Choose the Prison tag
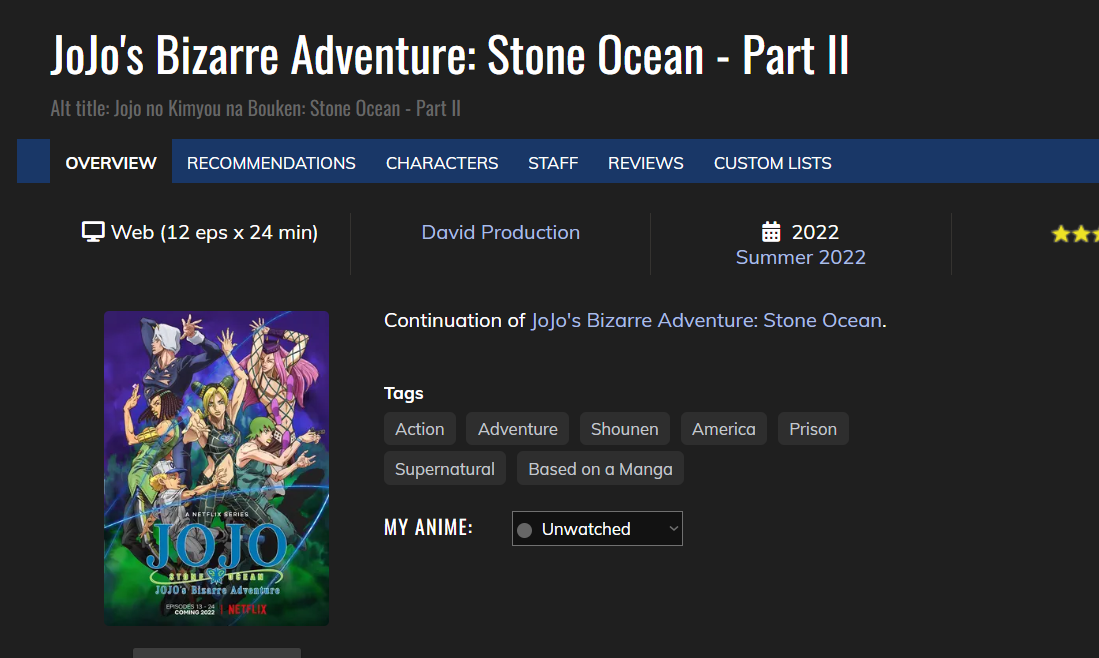1099x658 pixels. point(812,429)
